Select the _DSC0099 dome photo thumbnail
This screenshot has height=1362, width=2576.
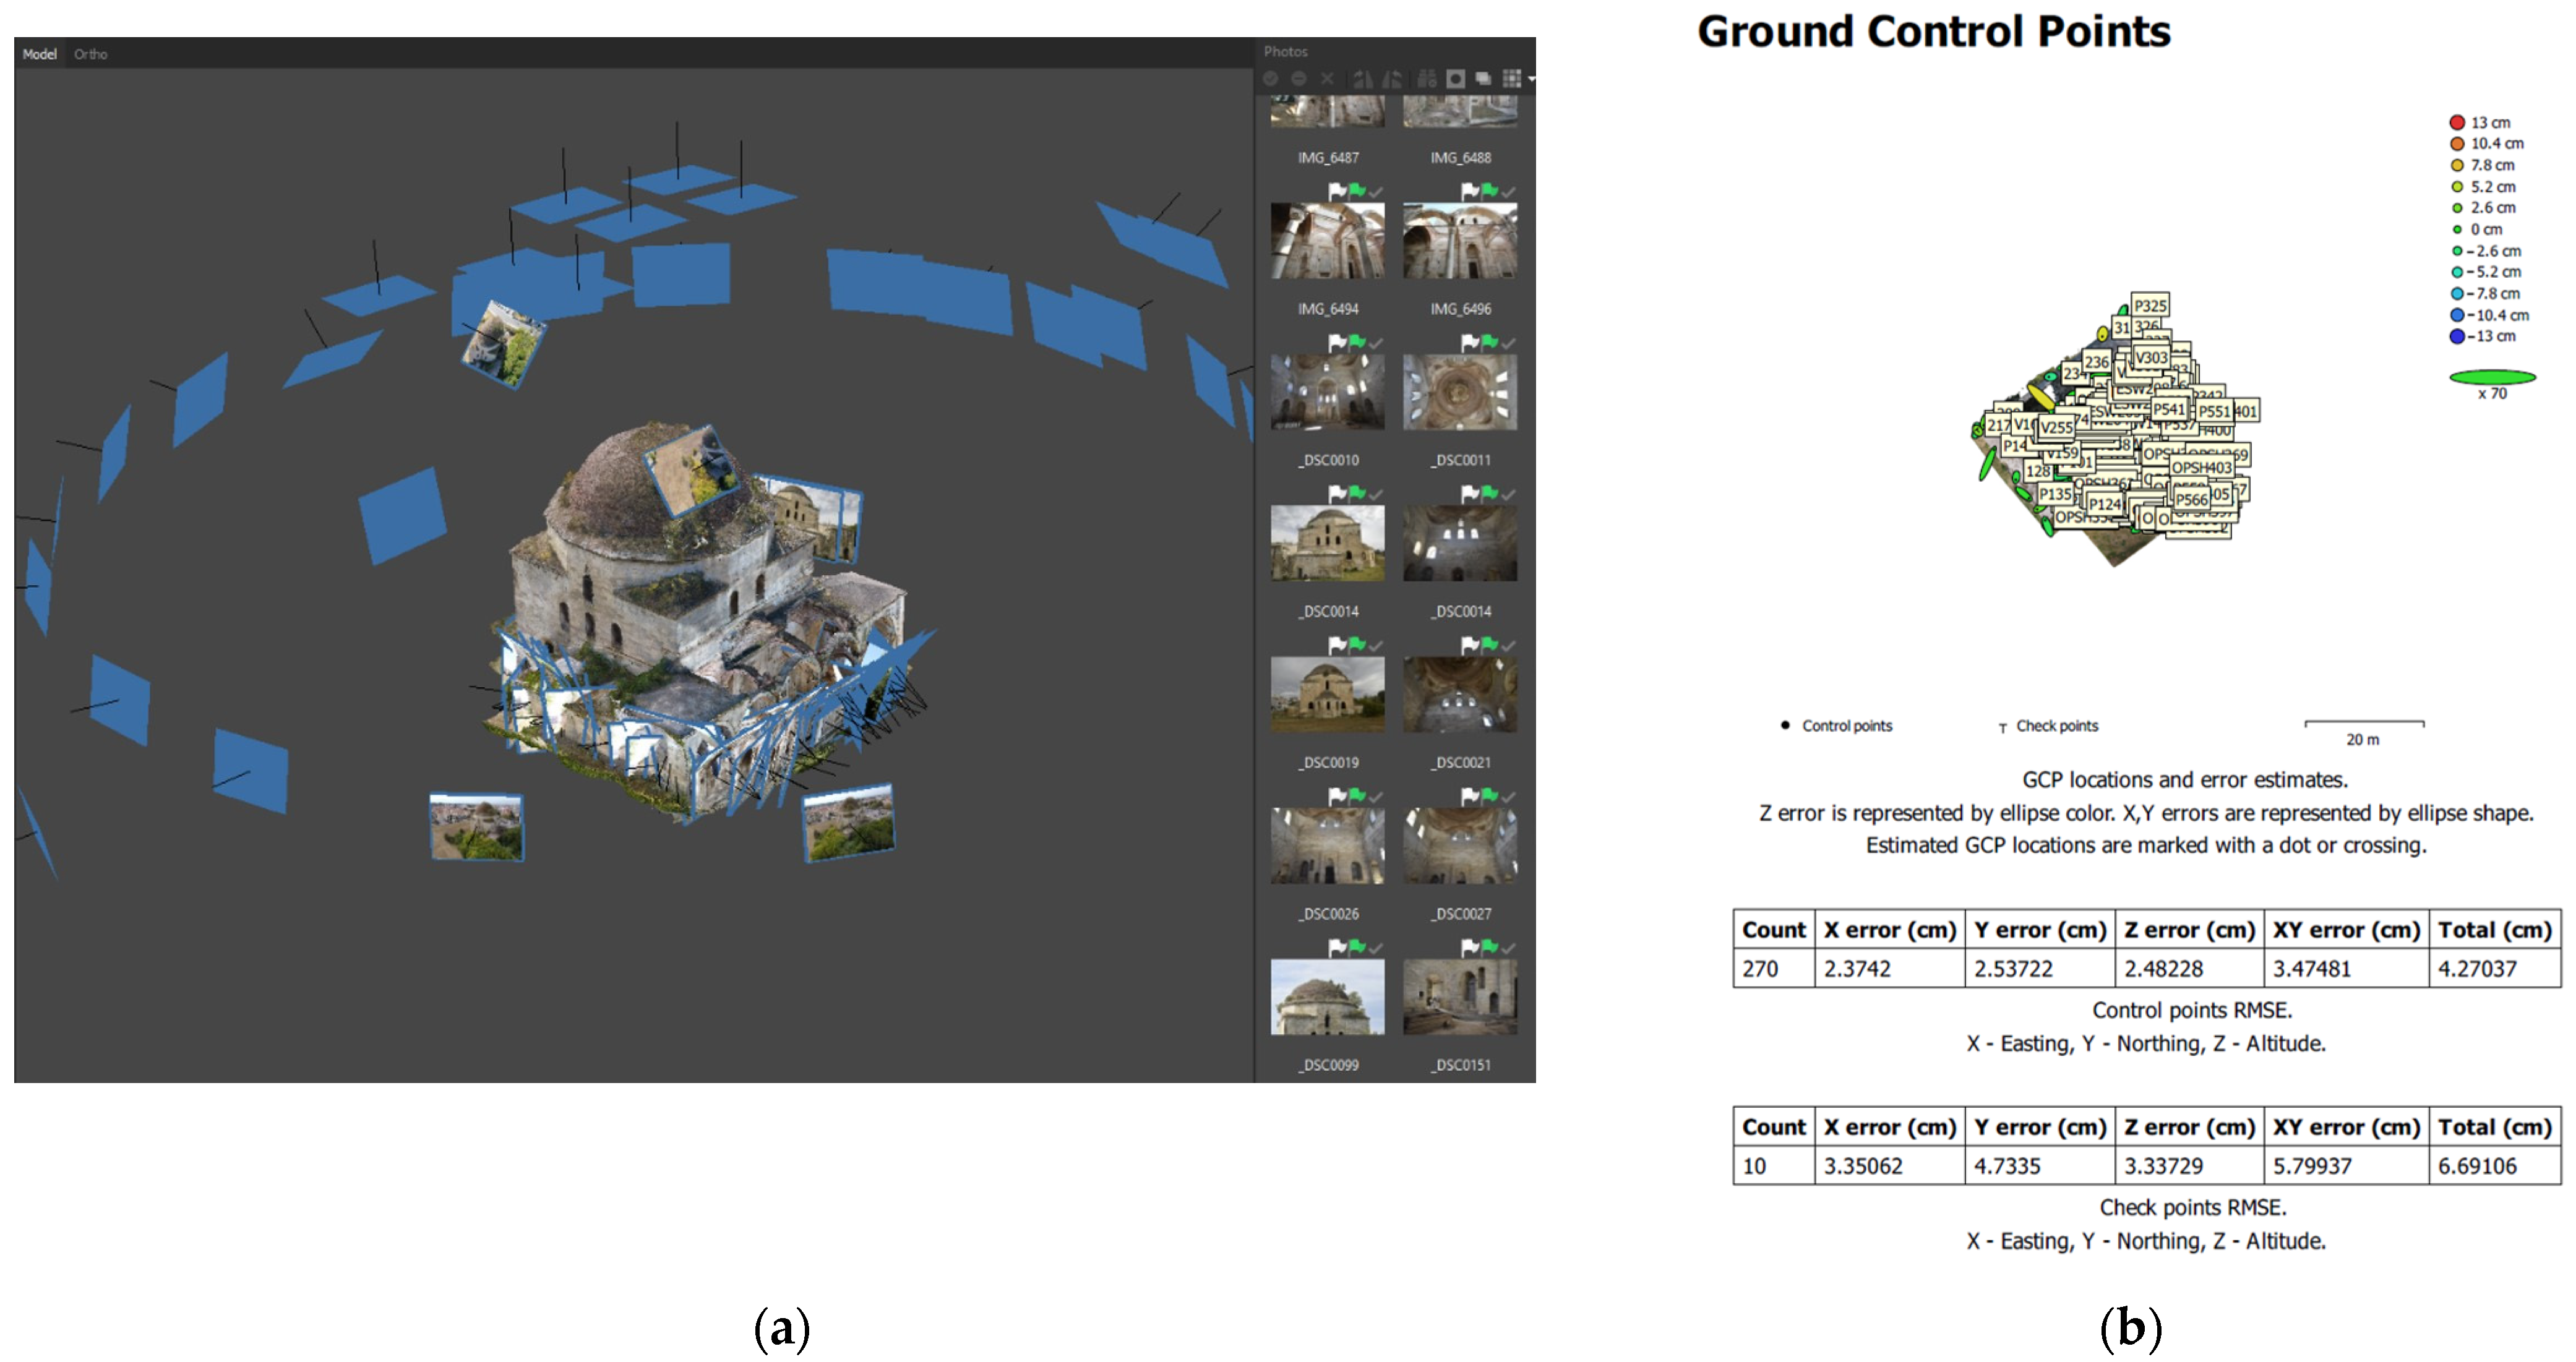click(1327, 997)
